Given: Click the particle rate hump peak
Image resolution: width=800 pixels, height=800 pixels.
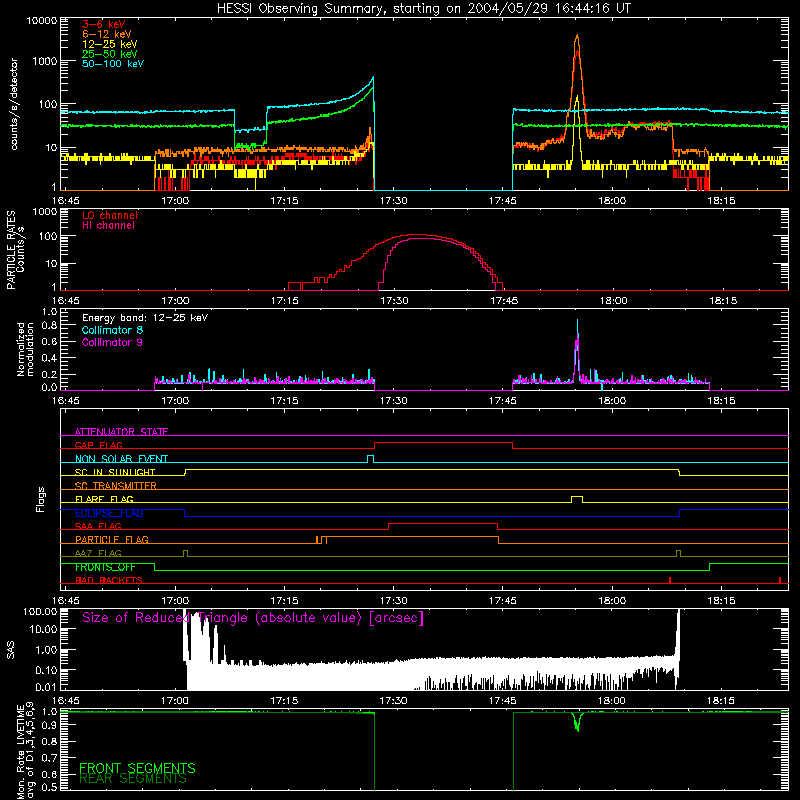Looking at the screenshot, I should pyautogui.click(x=418, y=236).
